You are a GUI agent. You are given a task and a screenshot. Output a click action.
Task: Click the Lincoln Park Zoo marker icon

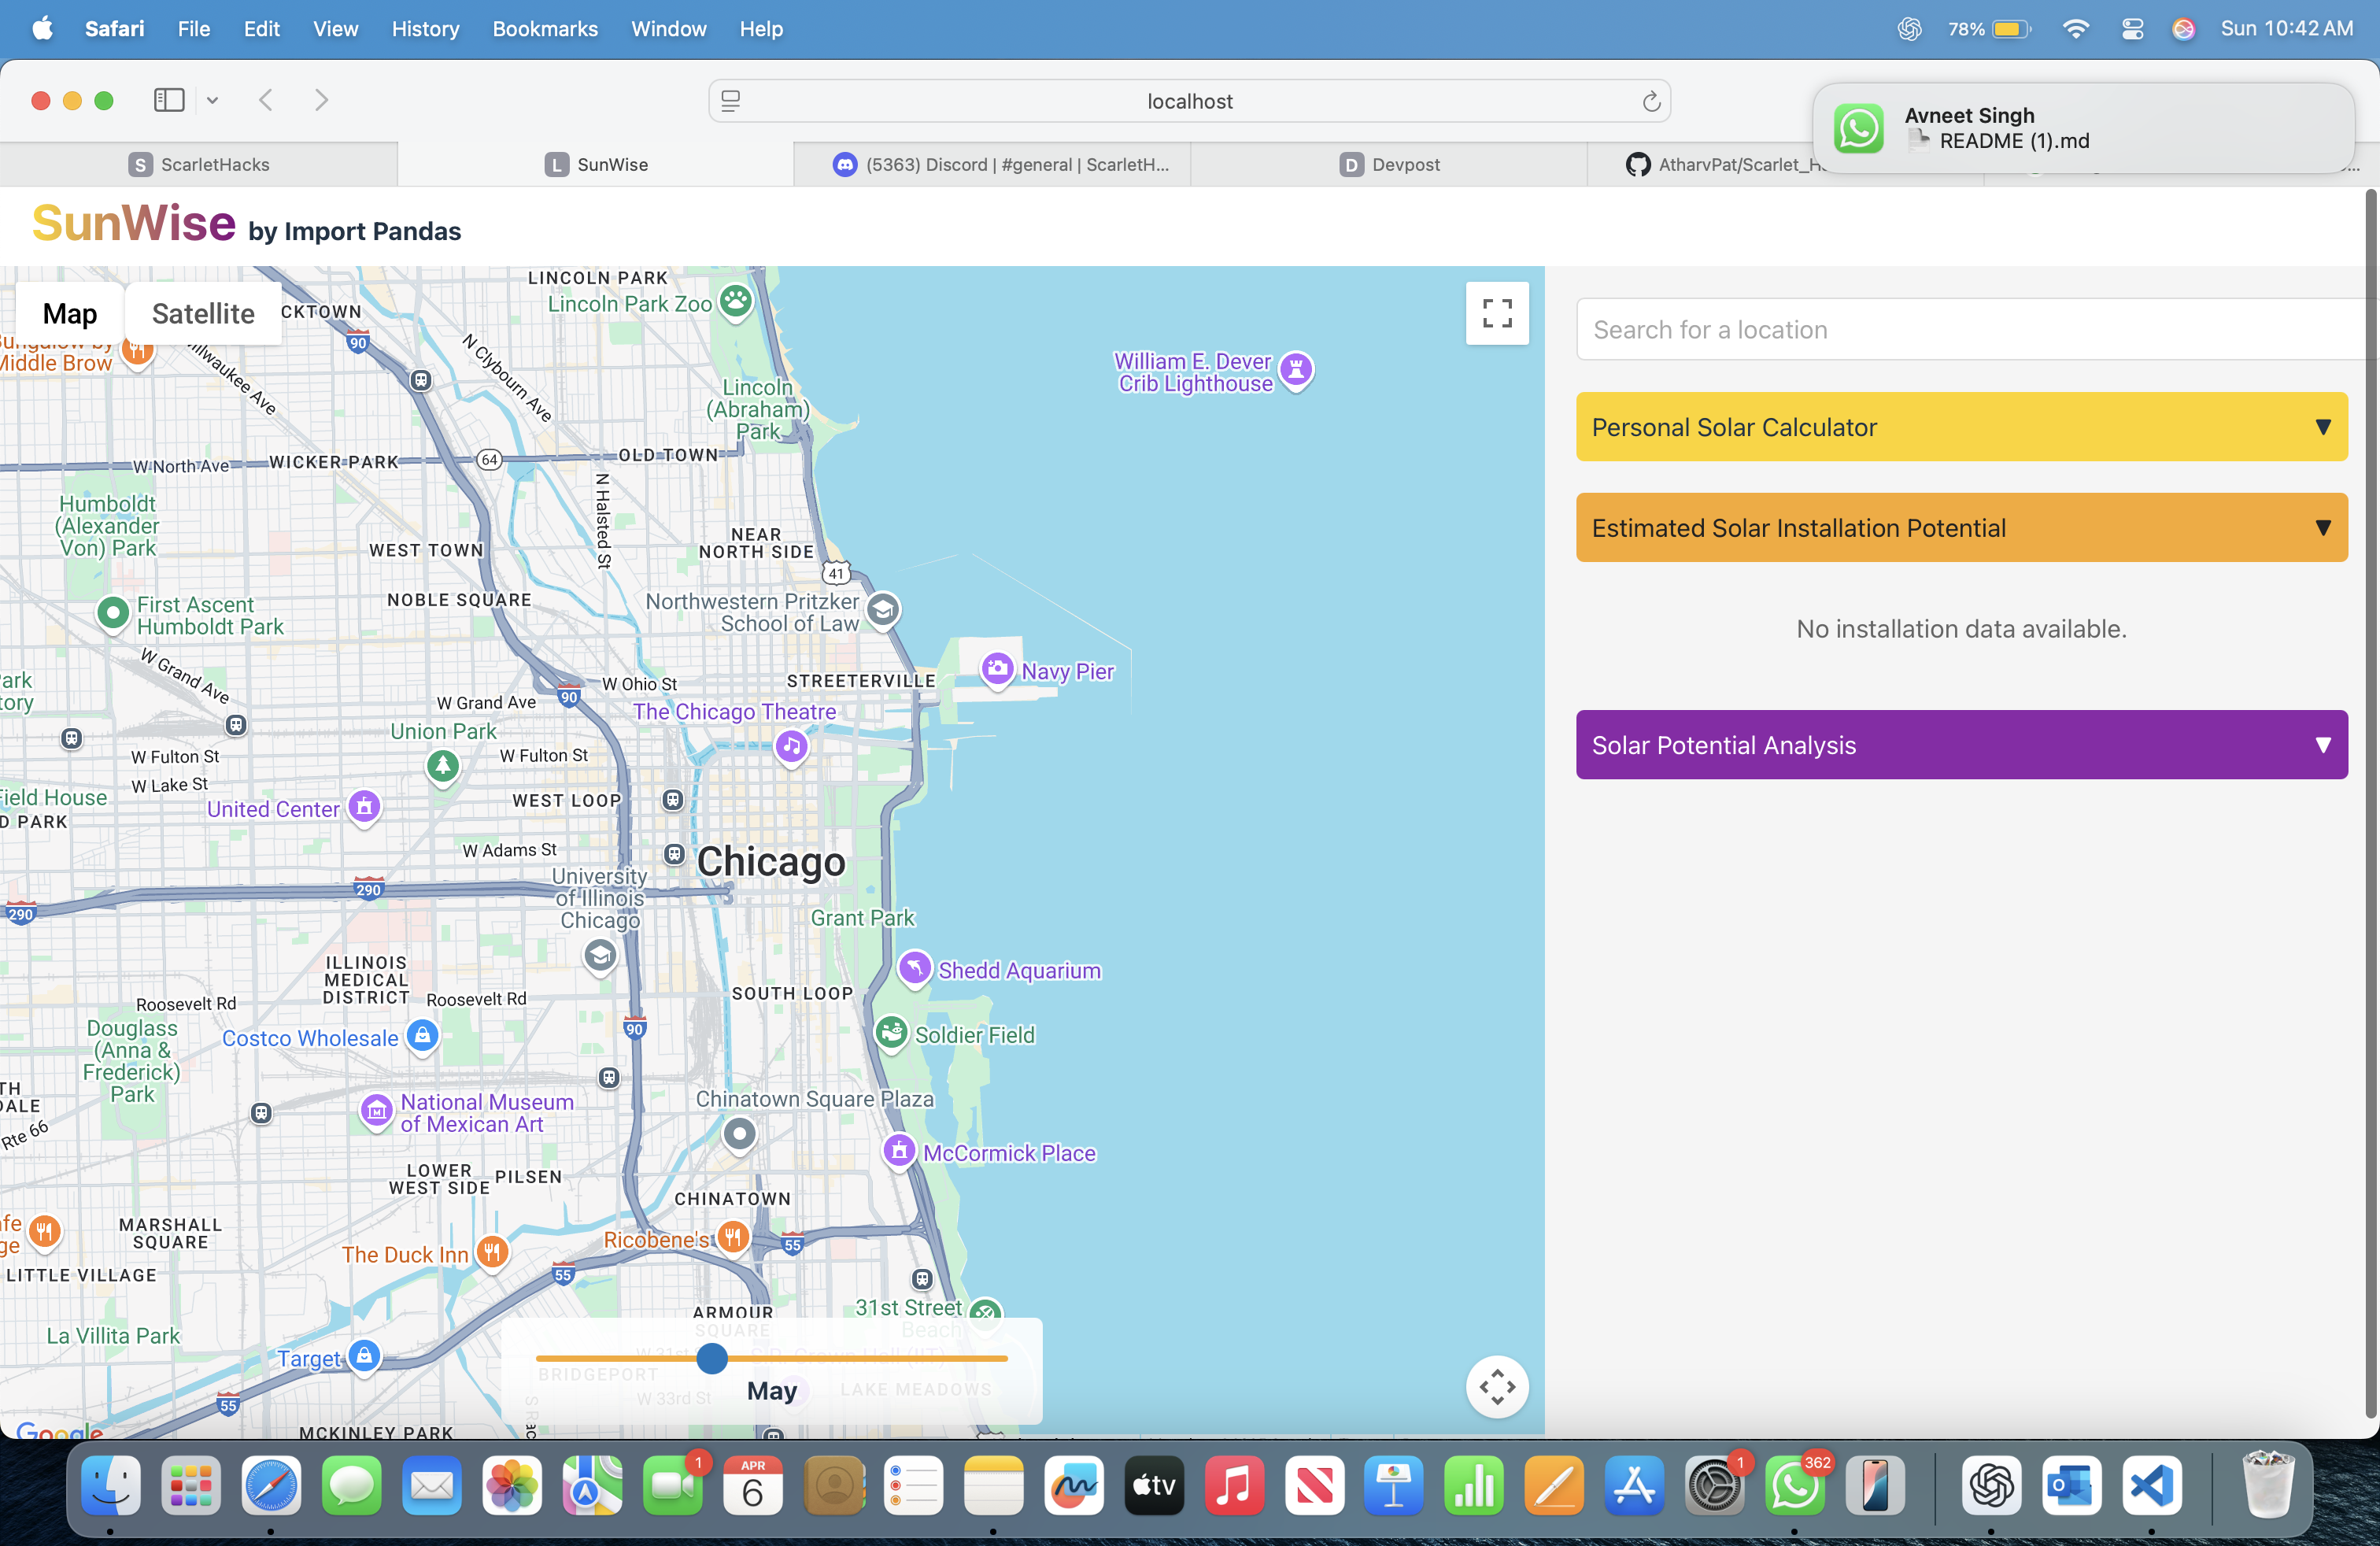pyautogui.click(x=736, y=300)
